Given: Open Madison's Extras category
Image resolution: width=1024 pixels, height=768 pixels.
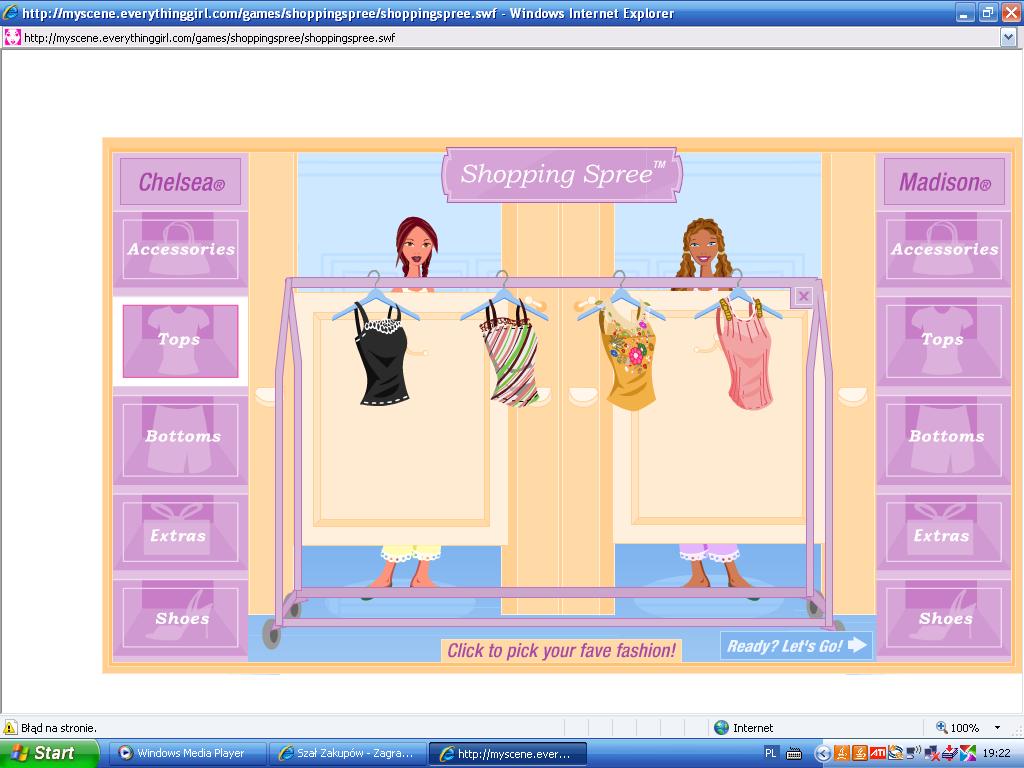Looking at the screenshot, I should coord(944,535).
